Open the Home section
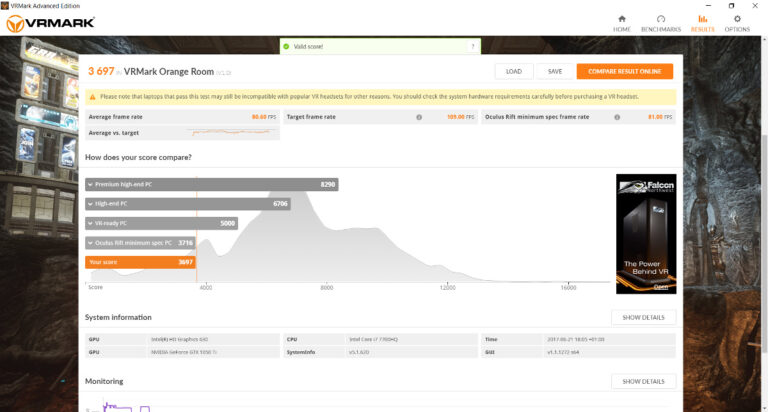This screenshot has height=412, width=768. [621, 22]
